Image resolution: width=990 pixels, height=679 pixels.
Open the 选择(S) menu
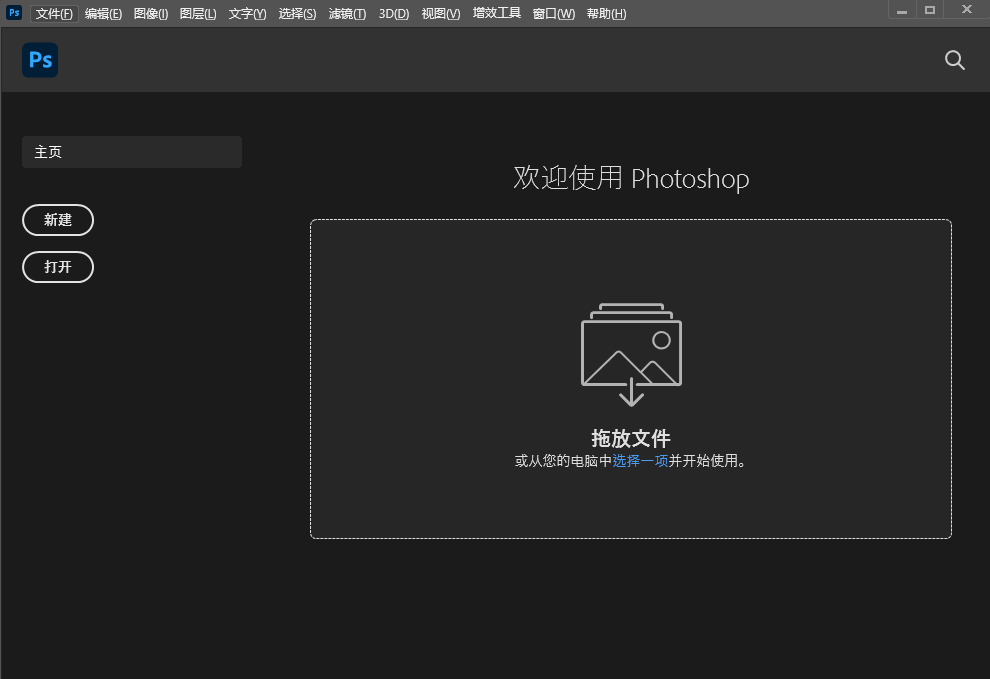pos(297,13)
